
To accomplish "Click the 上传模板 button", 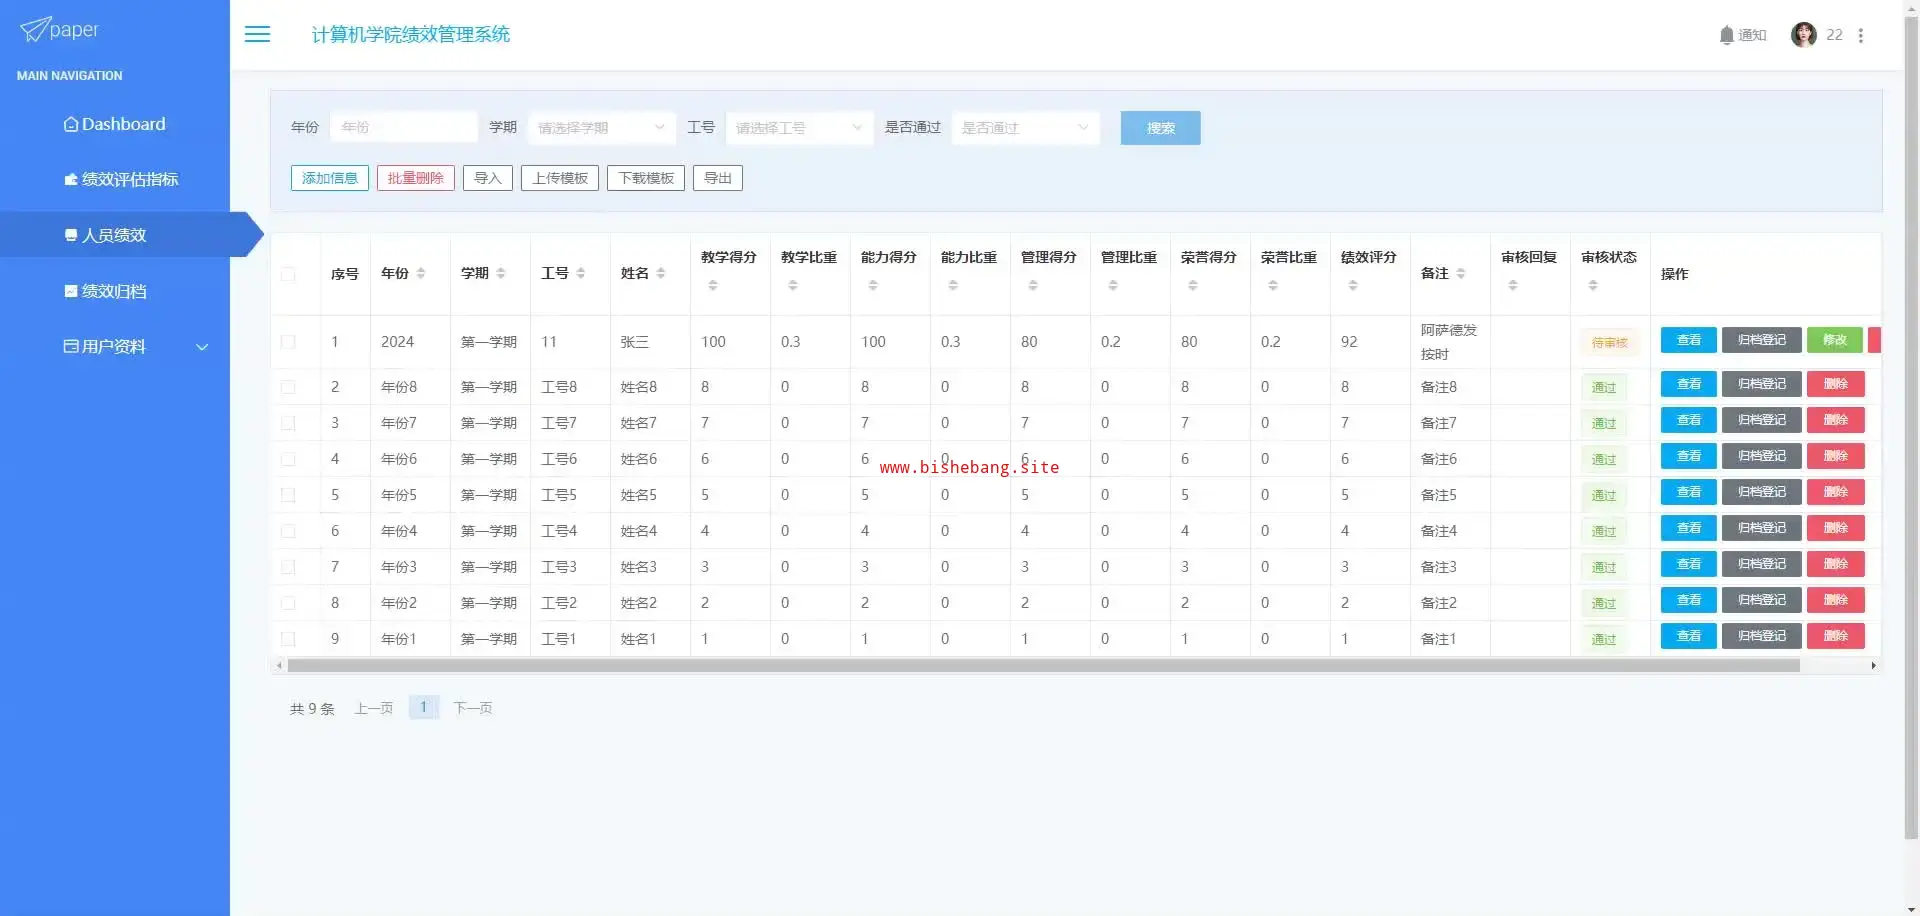I will pos(560,178).
